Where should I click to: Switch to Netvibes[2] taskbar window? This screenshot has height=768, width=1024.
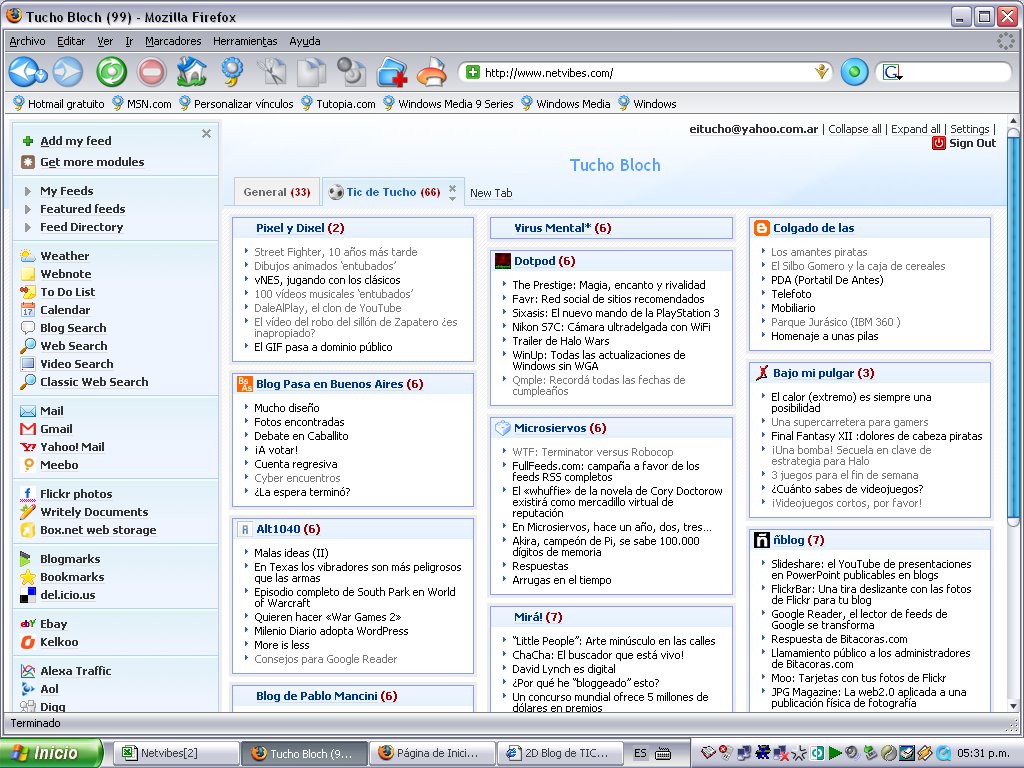(176, 753)
